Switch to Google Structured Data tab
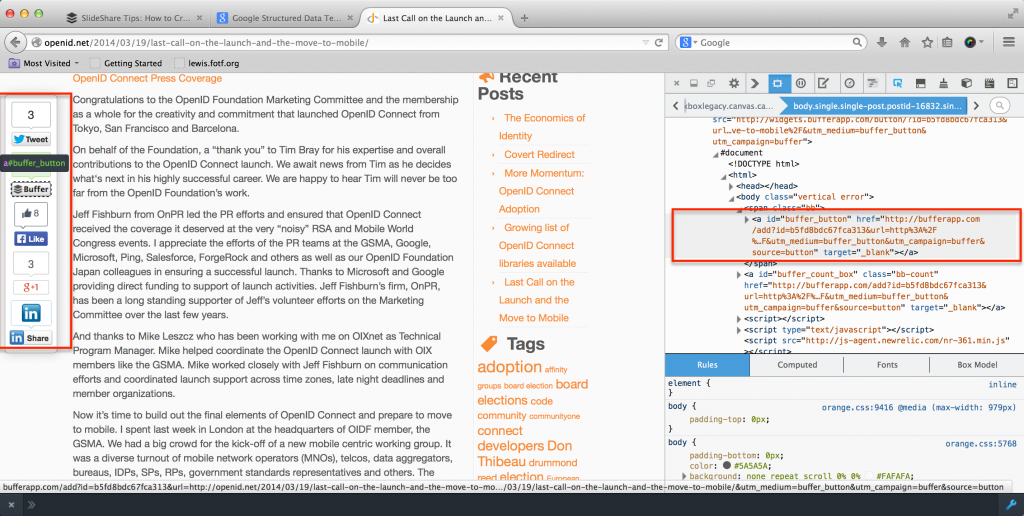This screenshot has height=516, width=1024. (283, 18)
